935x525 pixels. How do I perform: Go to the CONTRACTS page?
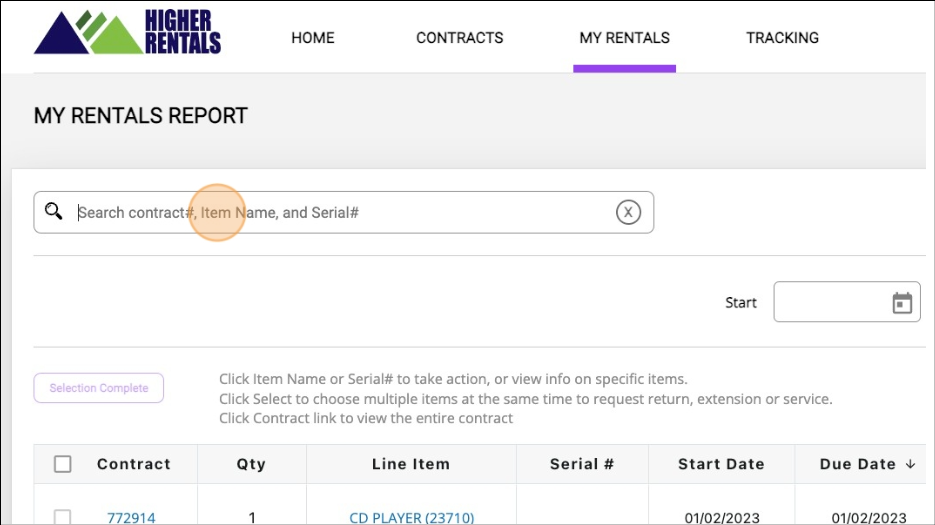(459, 38)
